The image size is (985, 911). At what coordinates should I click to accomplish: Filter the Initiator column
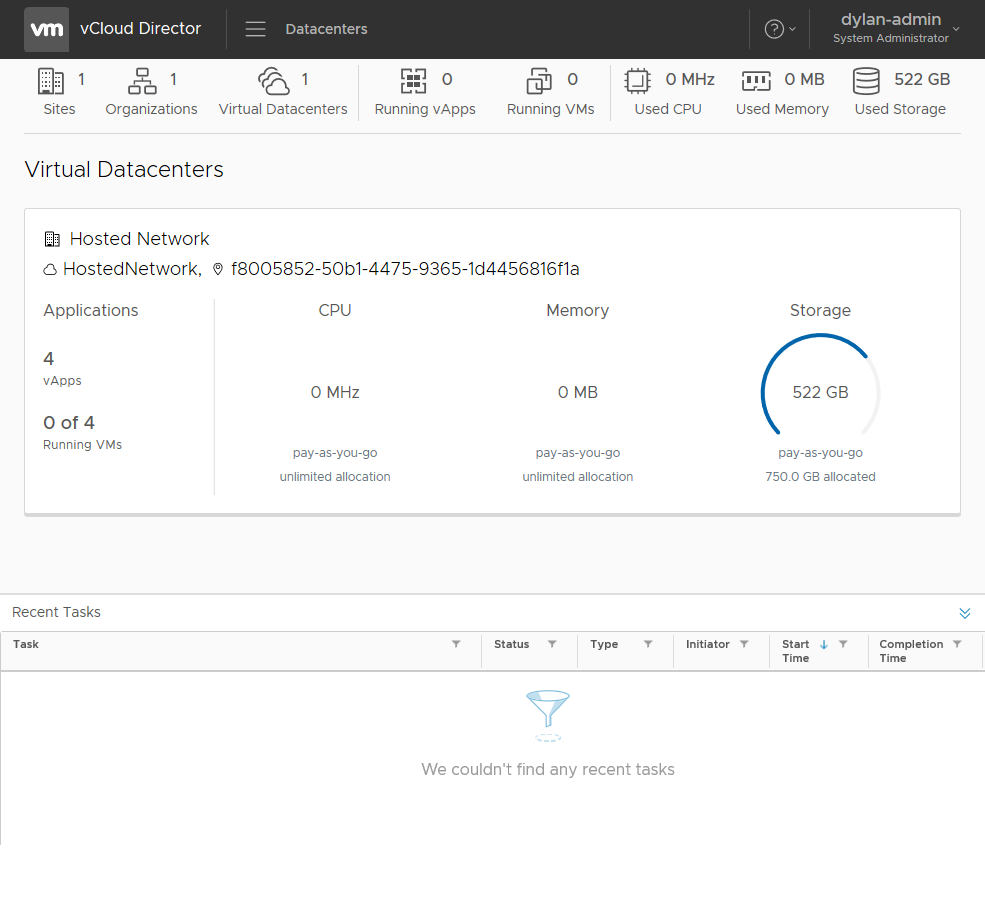point(744,644)
